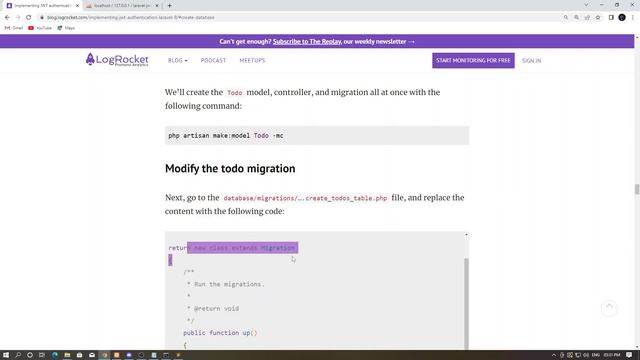The height and width of the screenshot is (360, 640).
Task: Click the LogRocket logo
Action: pos(117,60)
